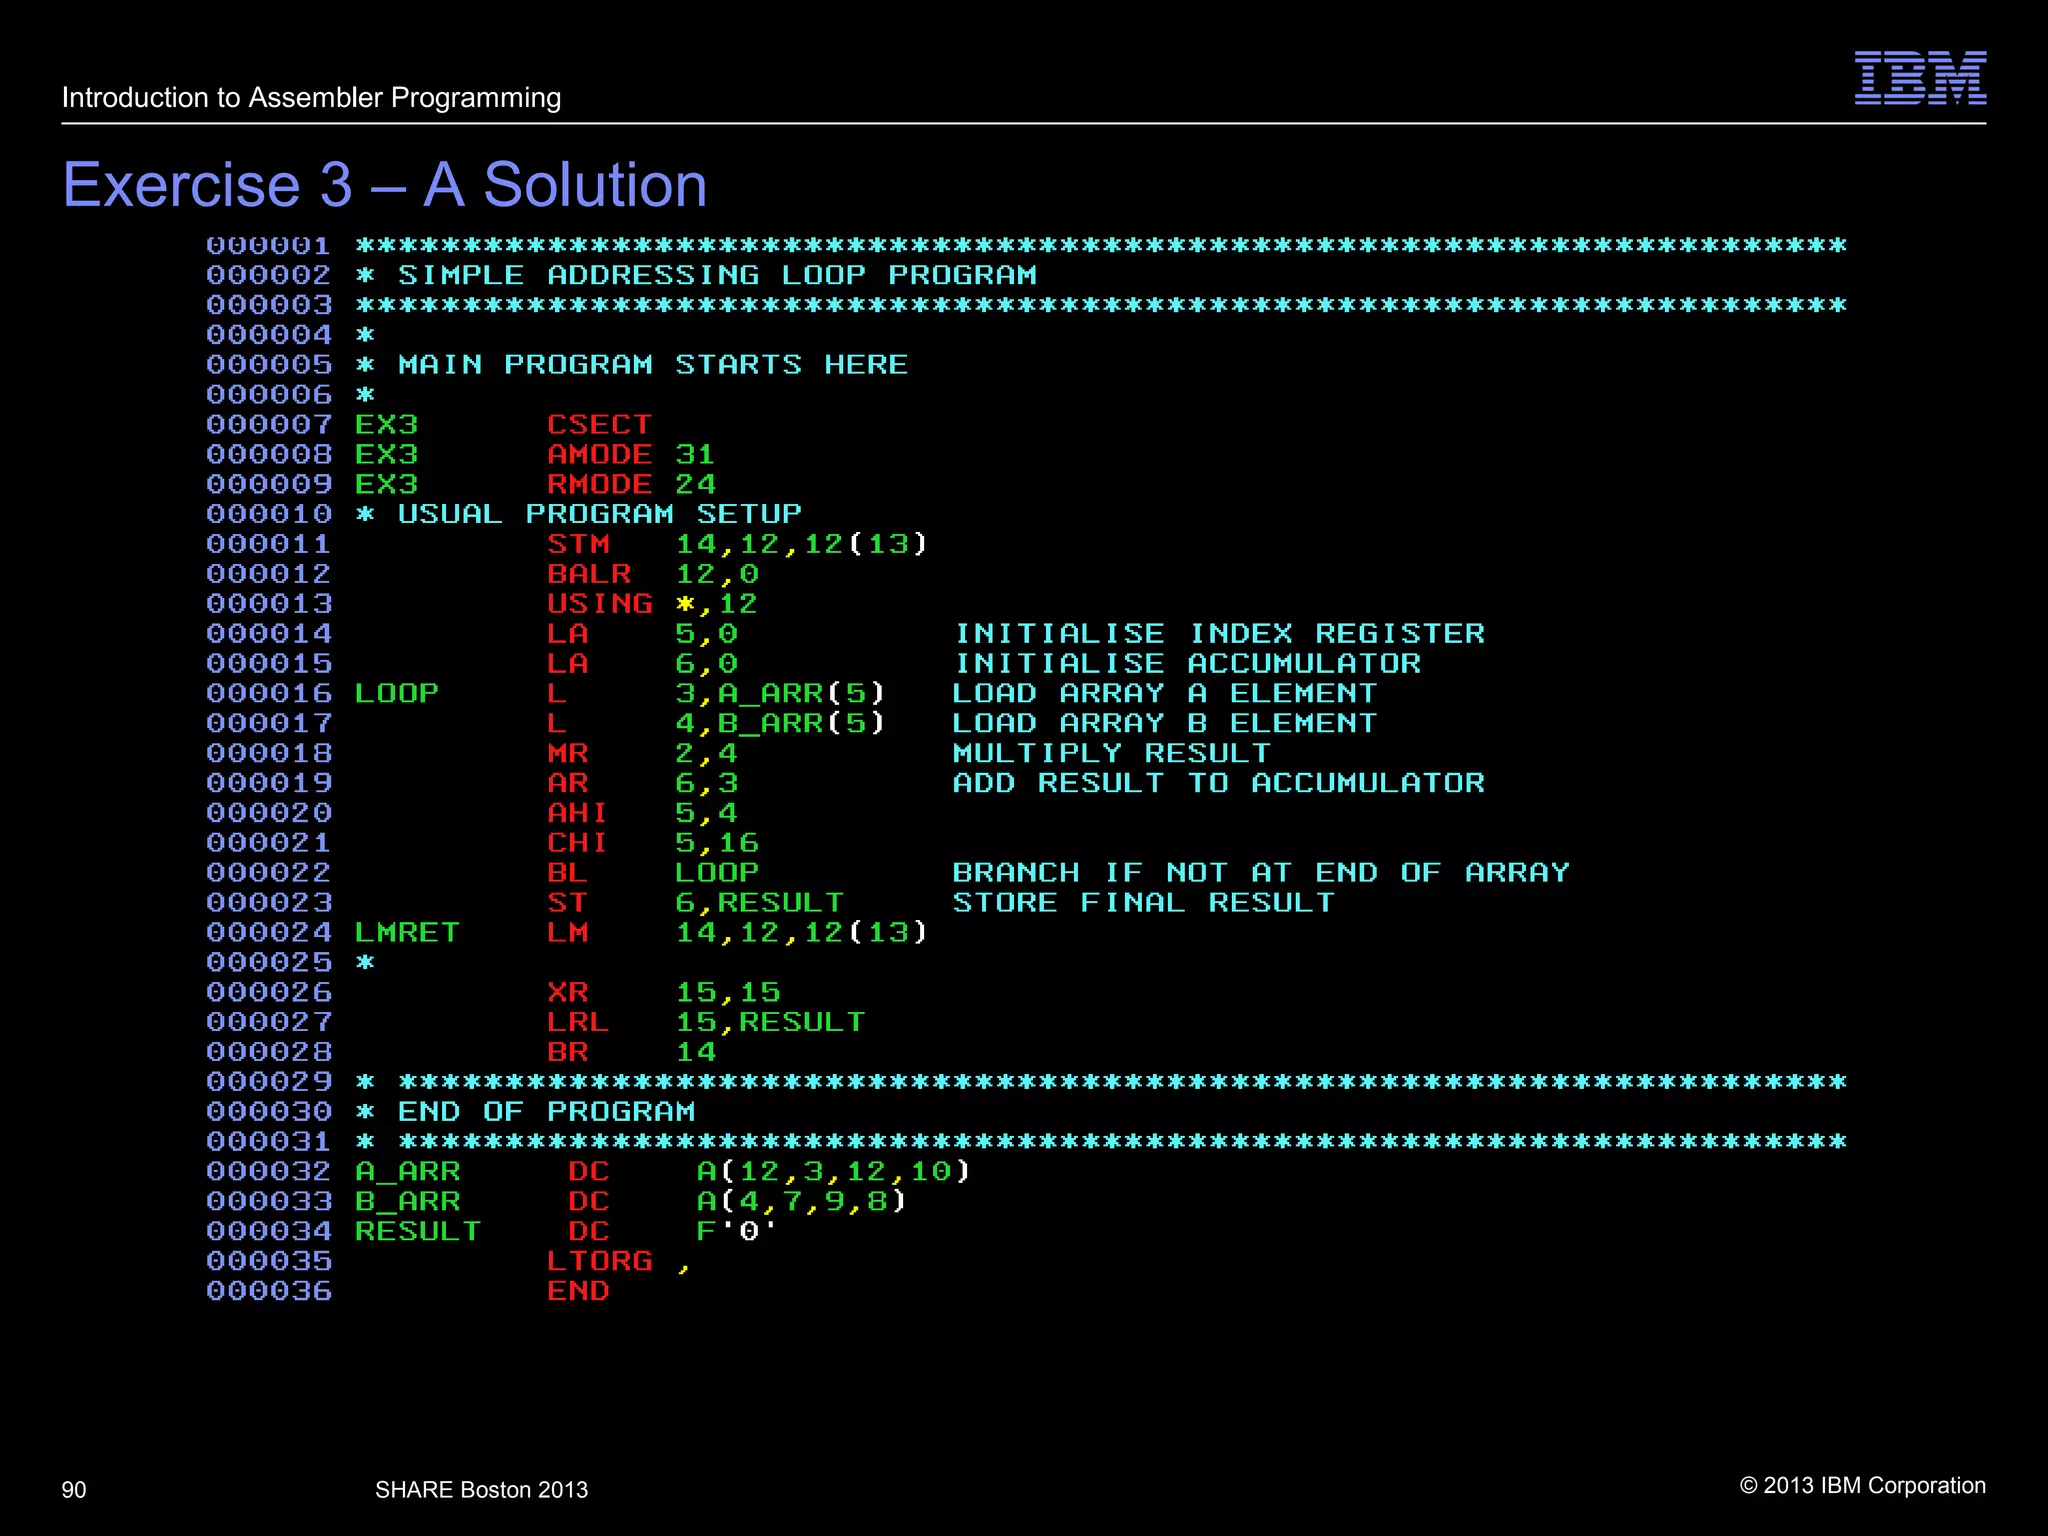The height and width of the screenshot is (1536, 2048).
Task: Click the LMRET label
Action: pyautogui.click(x=407, y=932)
